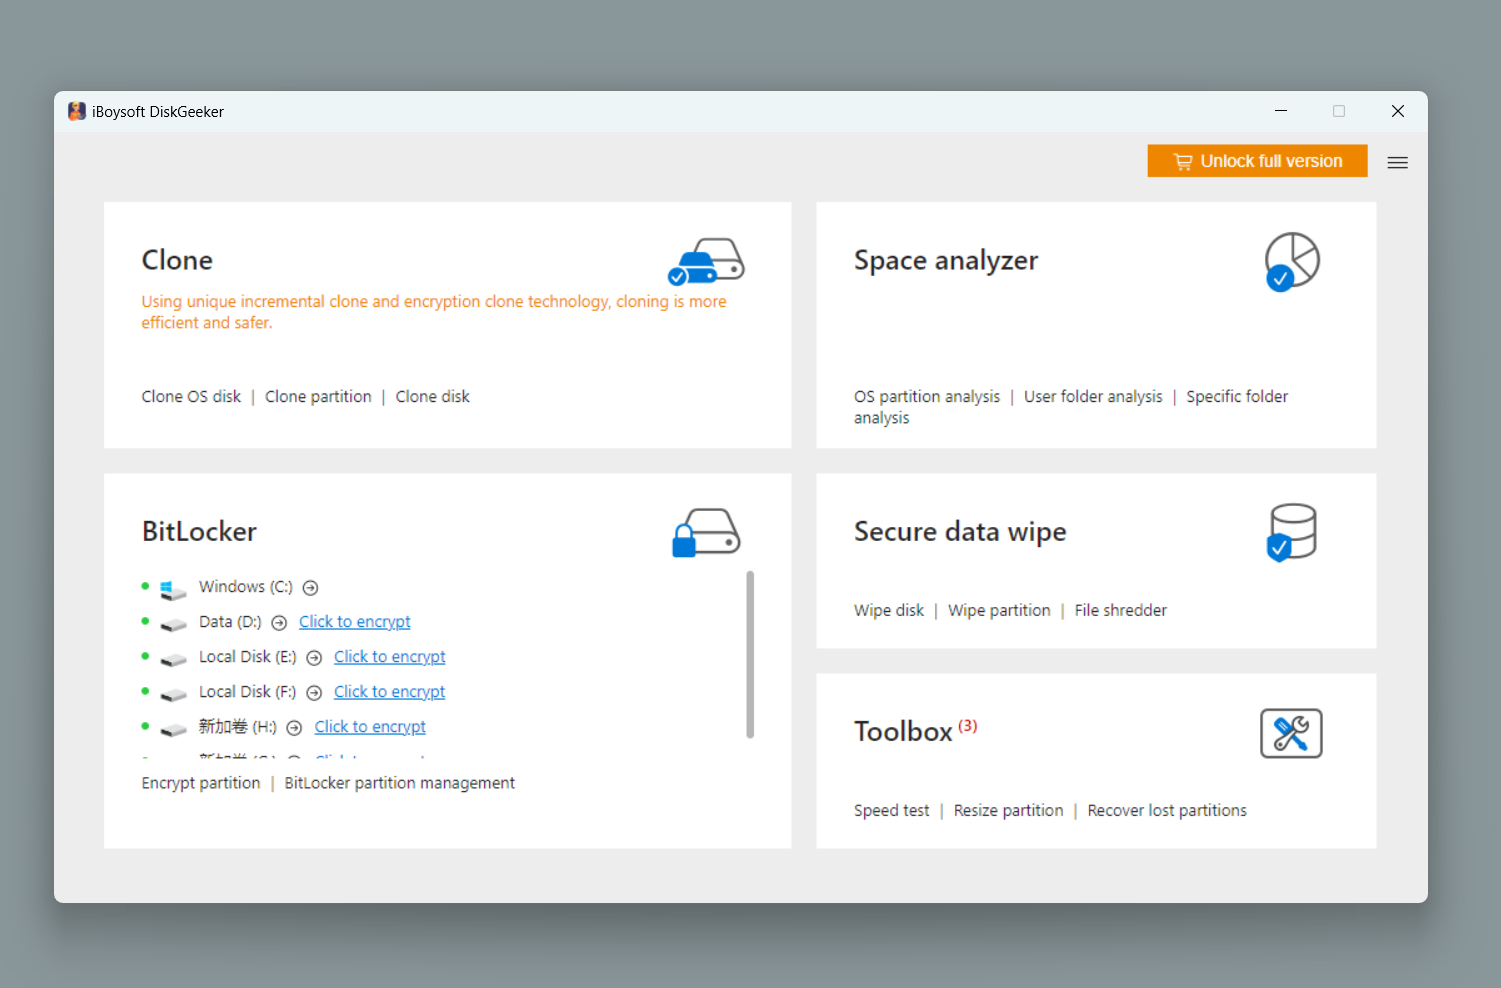Open Resize partition tool

pyautogui.click(x=1008, y=811)
